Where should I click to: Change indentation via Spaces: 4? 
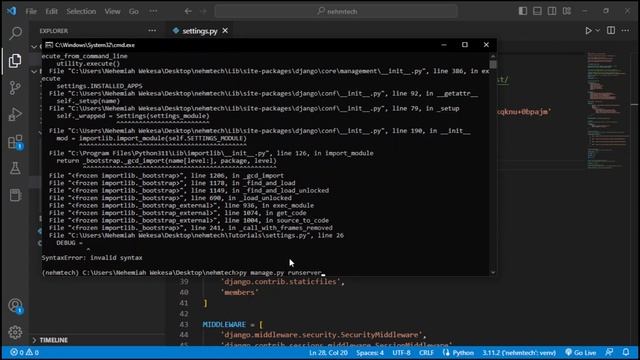pos(370,353)
